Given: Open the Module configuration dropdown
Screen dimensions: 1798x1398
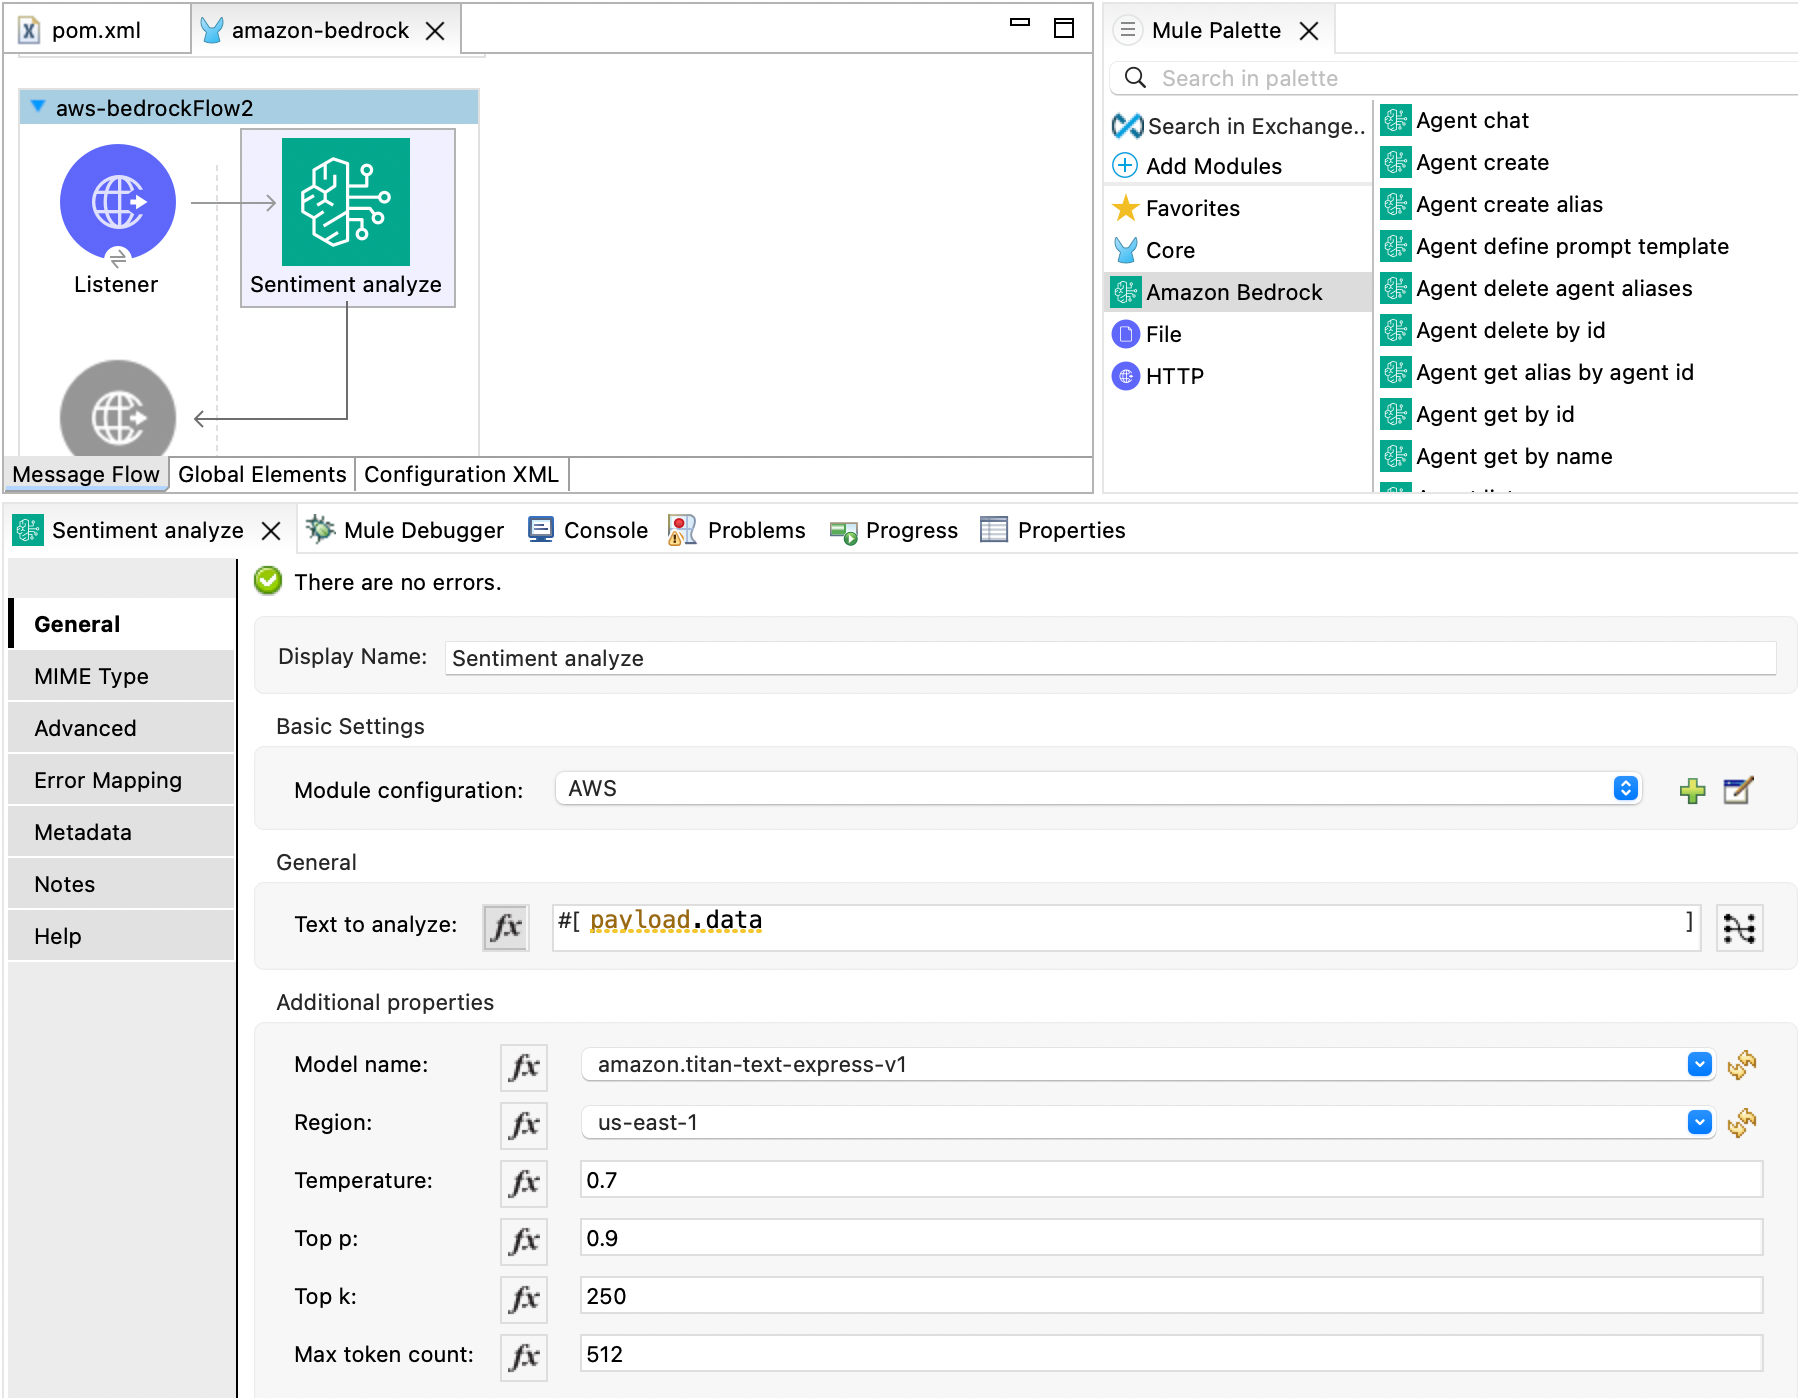Looking at the screenshot, I should [x=1098, y=788].
